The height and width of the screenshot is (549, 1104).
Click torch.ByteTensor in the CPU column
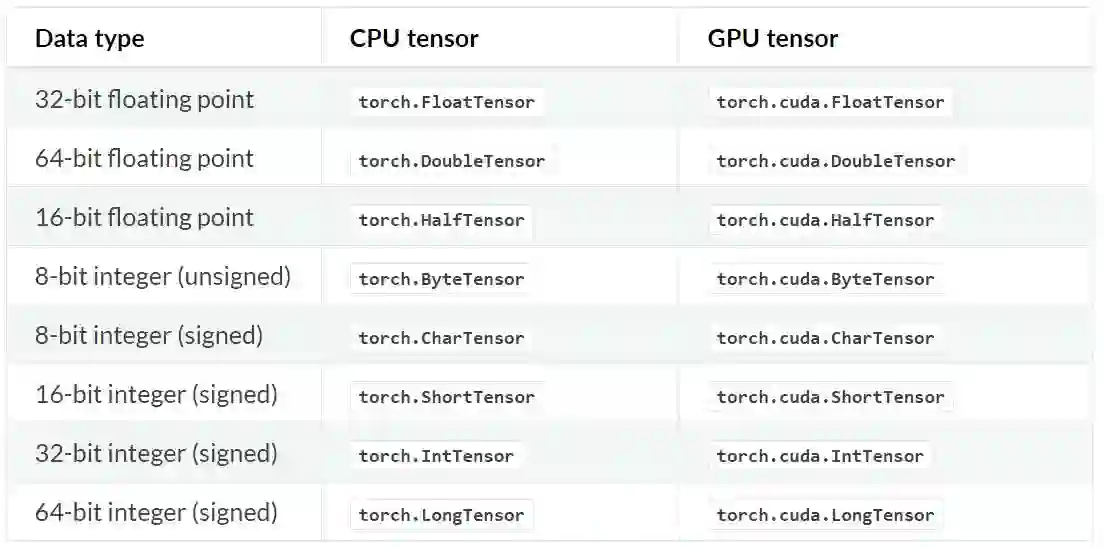441,279
